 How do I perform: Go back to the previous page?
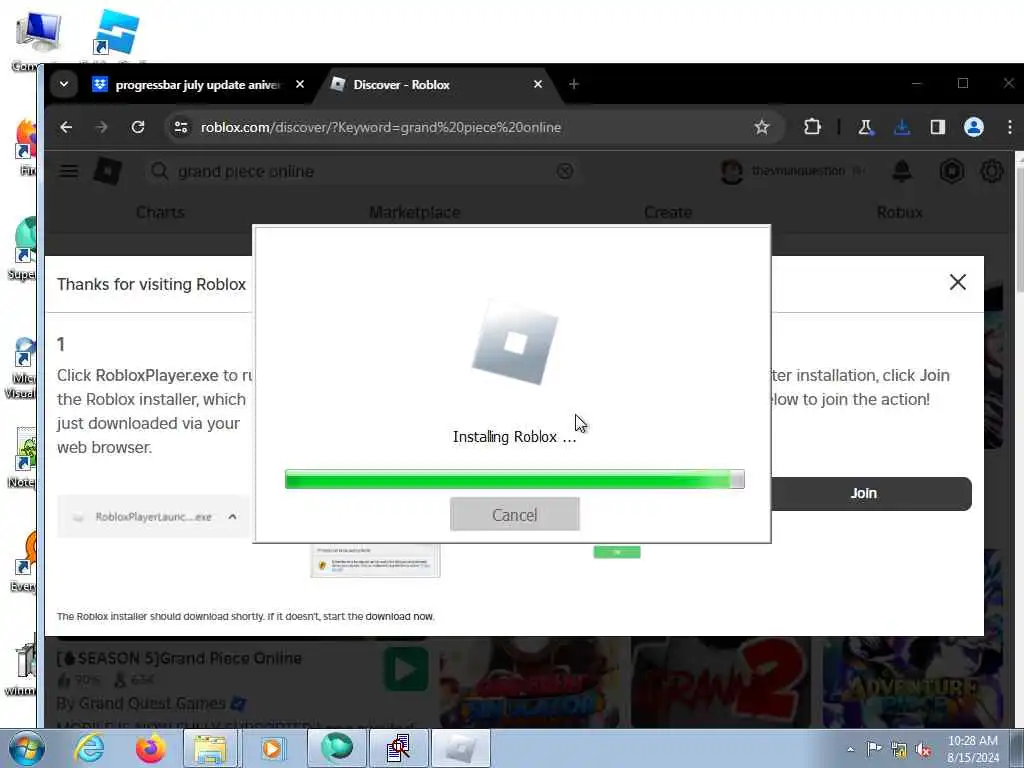click(x=66, y=127)
